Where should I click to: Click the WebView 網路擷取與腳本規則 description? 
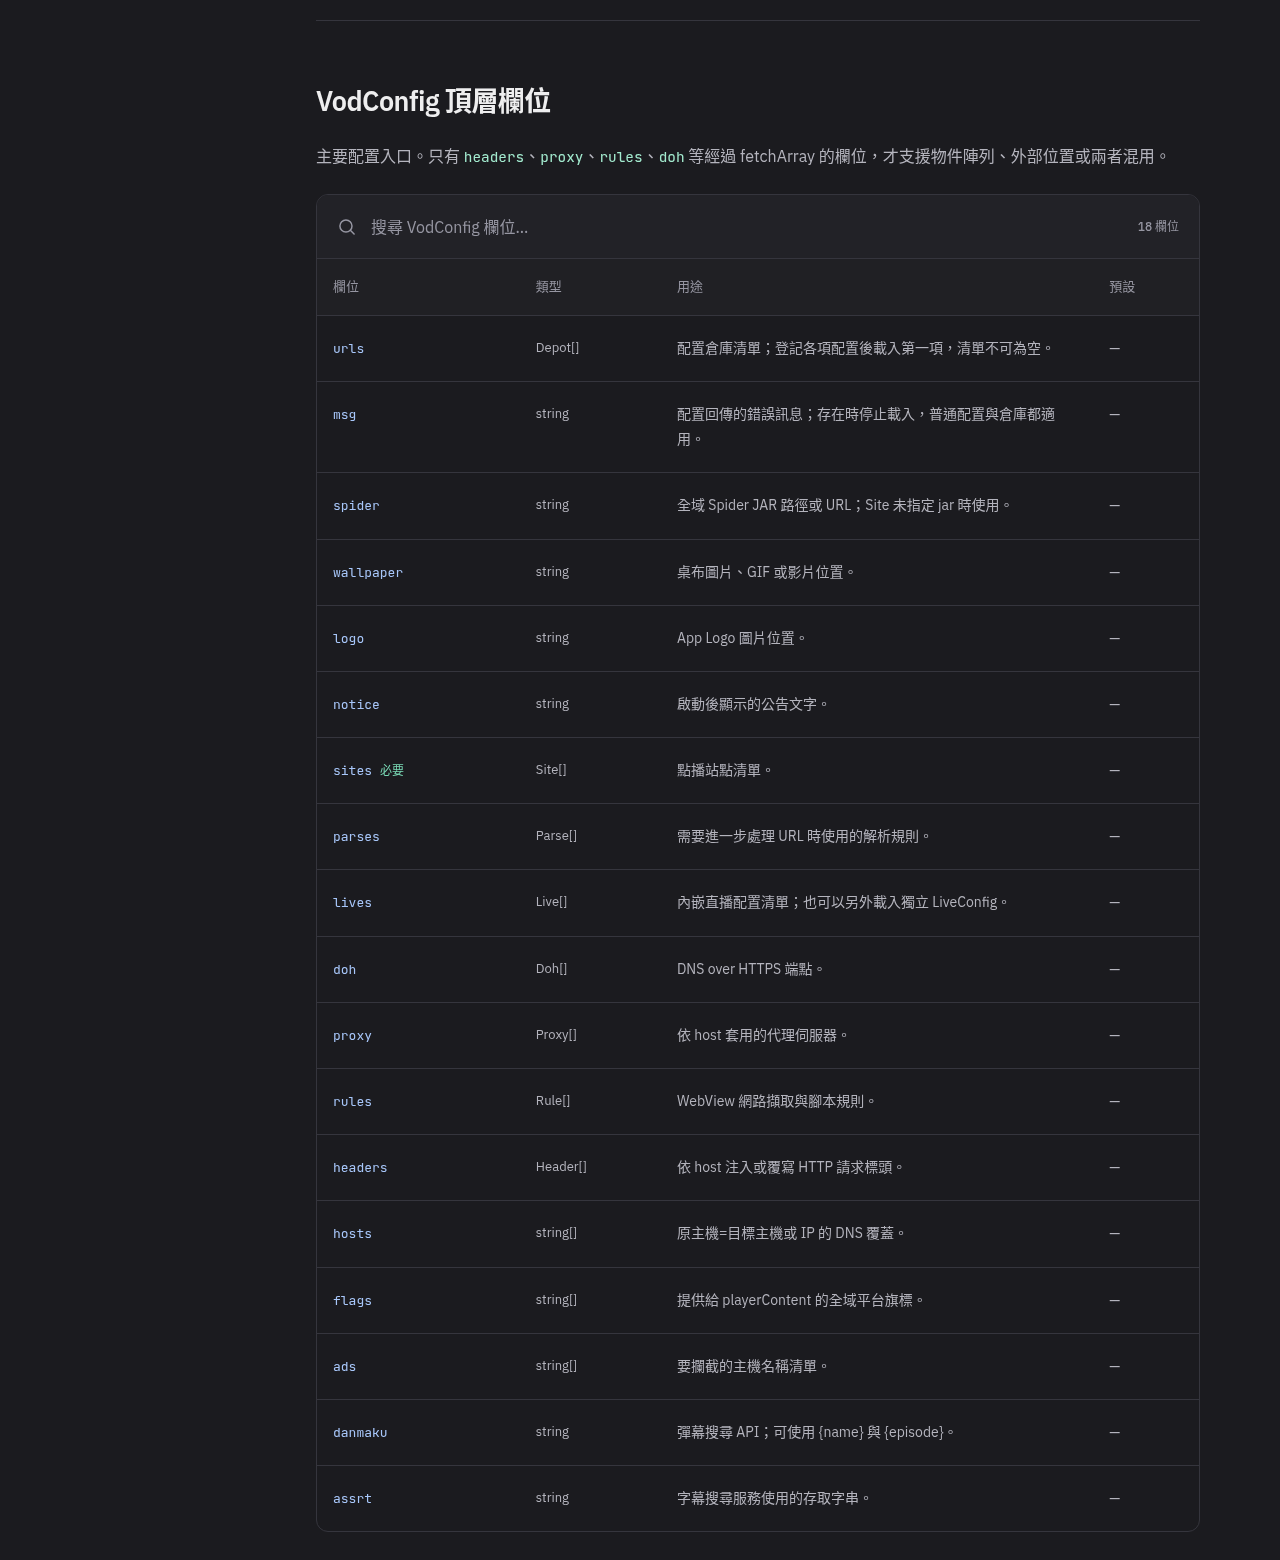(x=776, y=1101)
